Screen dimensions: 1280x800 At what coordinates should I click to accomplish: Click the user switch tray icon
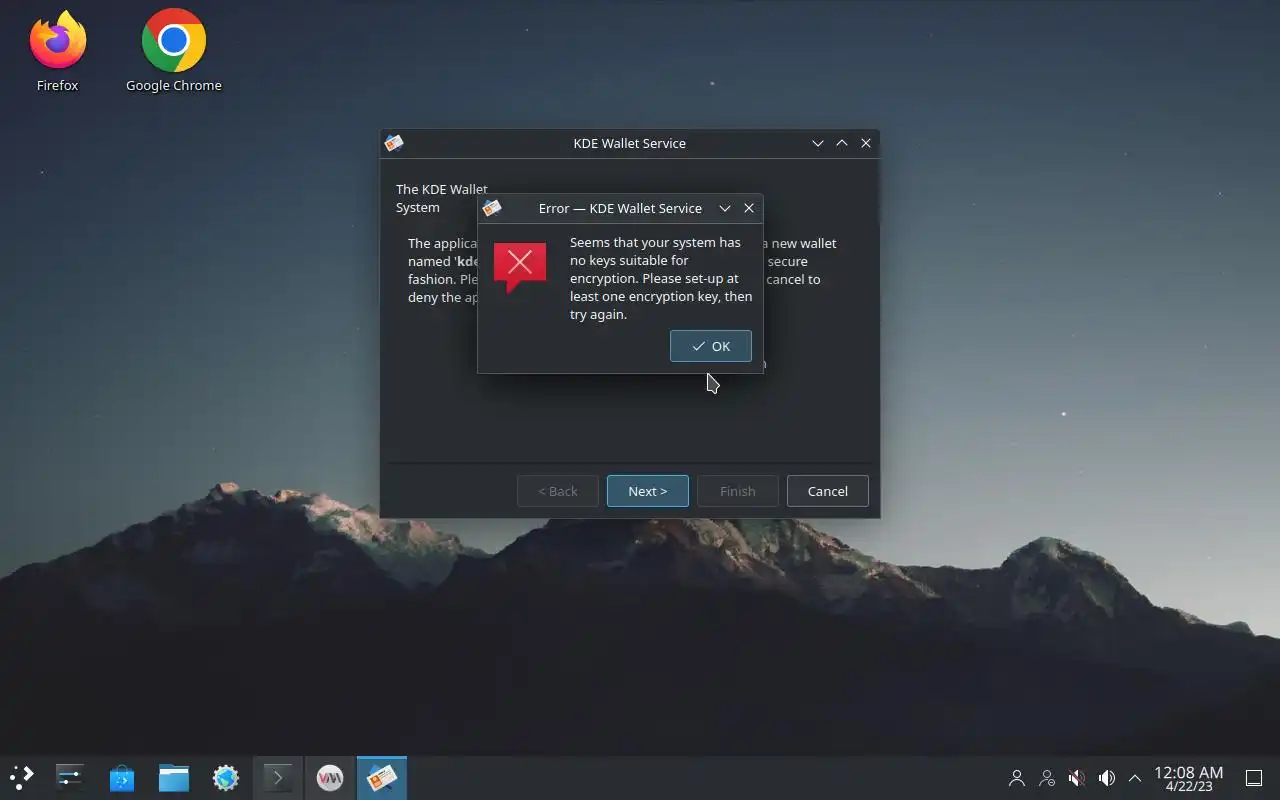coord(1047,778)
